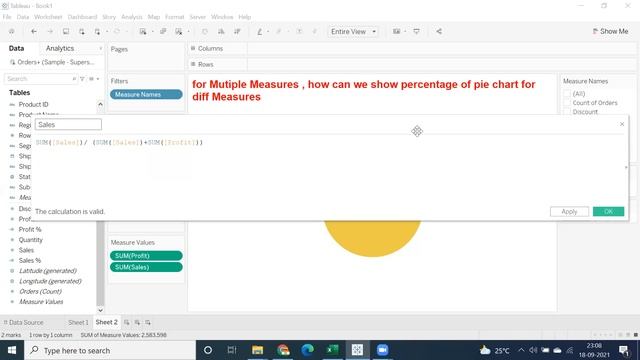Close the calculation editor dialog

[x=622, y=124]
